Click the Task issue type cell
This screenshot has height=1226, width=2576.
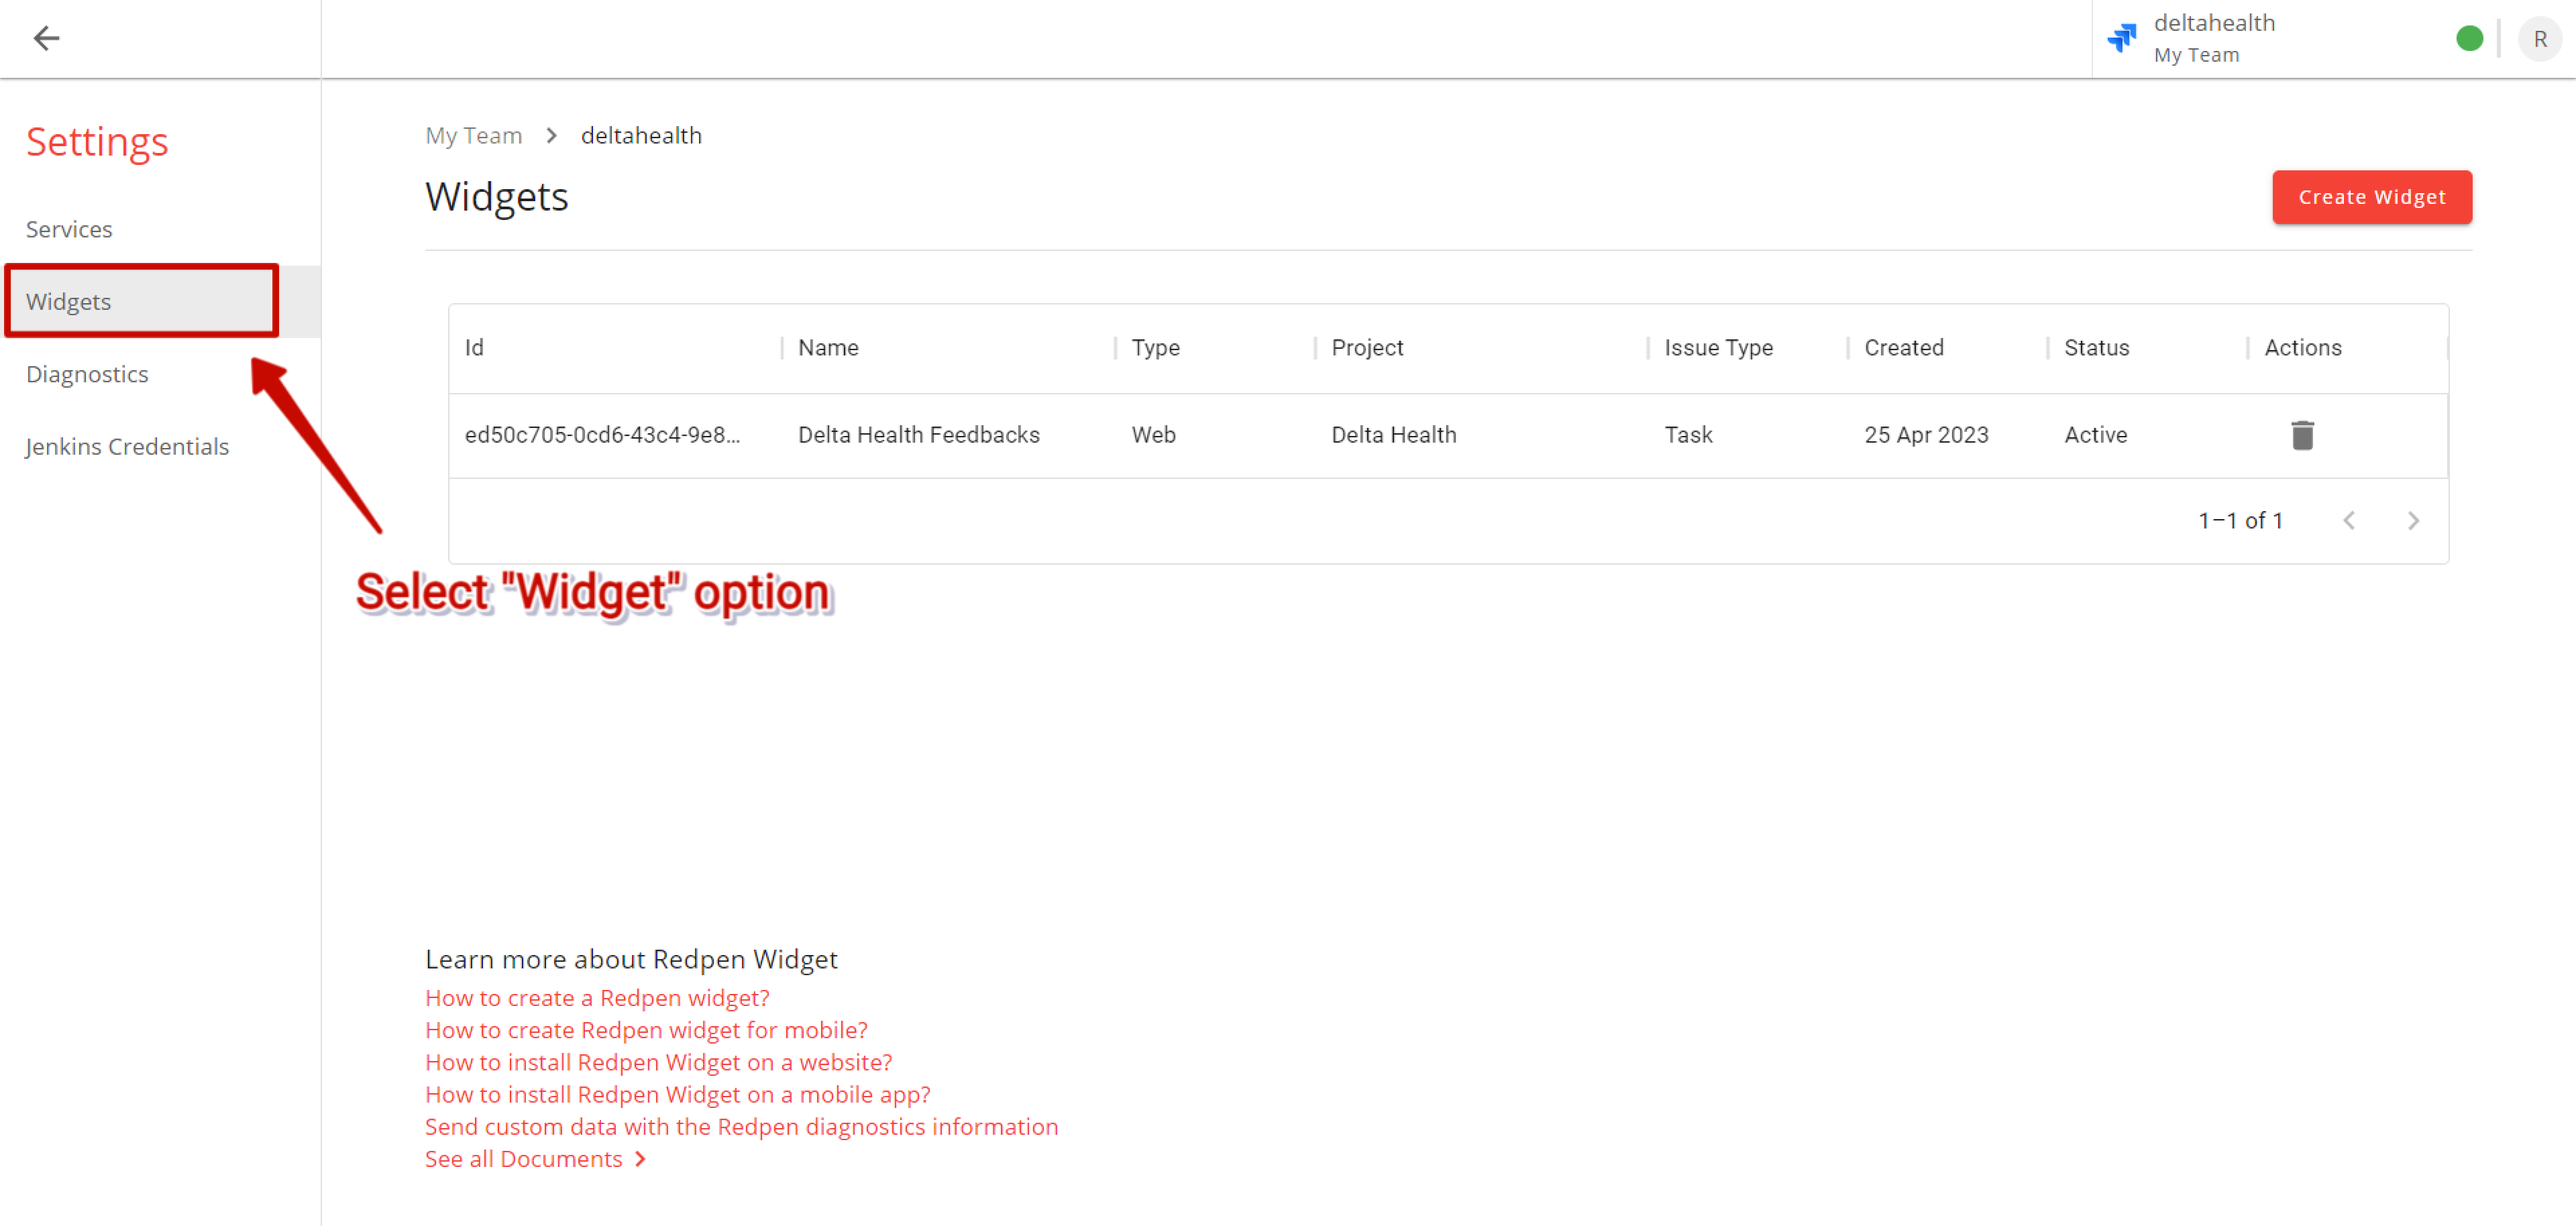click(x=1688, y=435)
